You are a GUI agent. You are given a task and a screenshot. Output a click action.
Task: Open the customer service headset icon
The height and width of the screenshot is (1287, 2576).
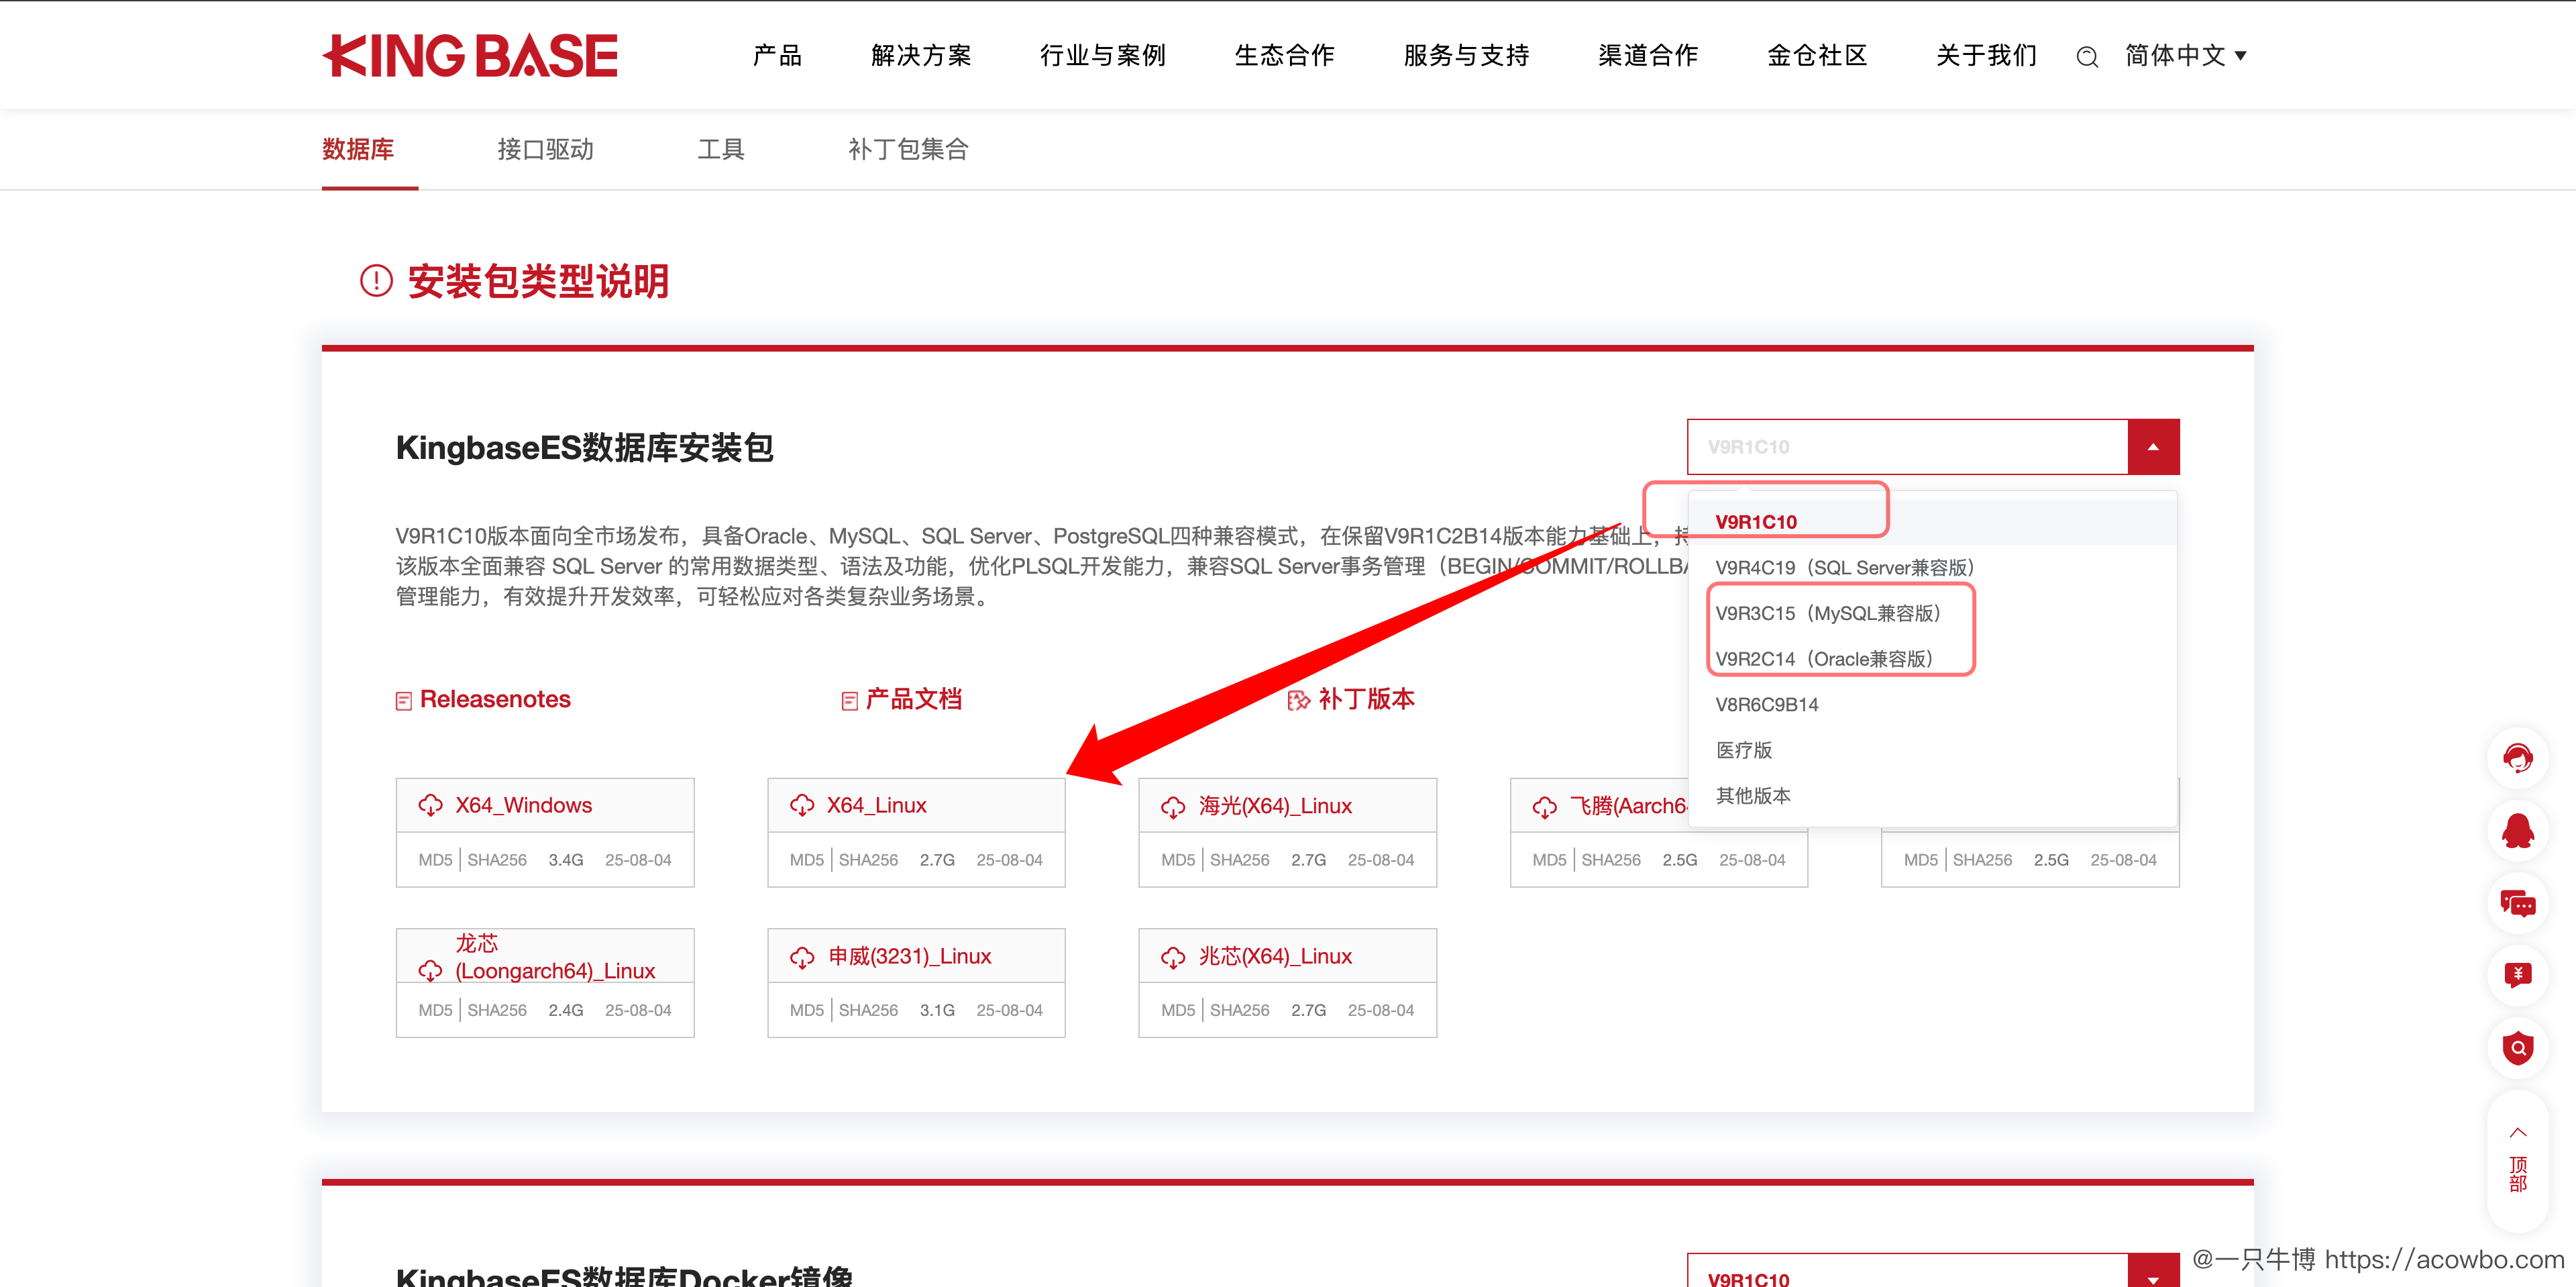(x=2517, y=758)
